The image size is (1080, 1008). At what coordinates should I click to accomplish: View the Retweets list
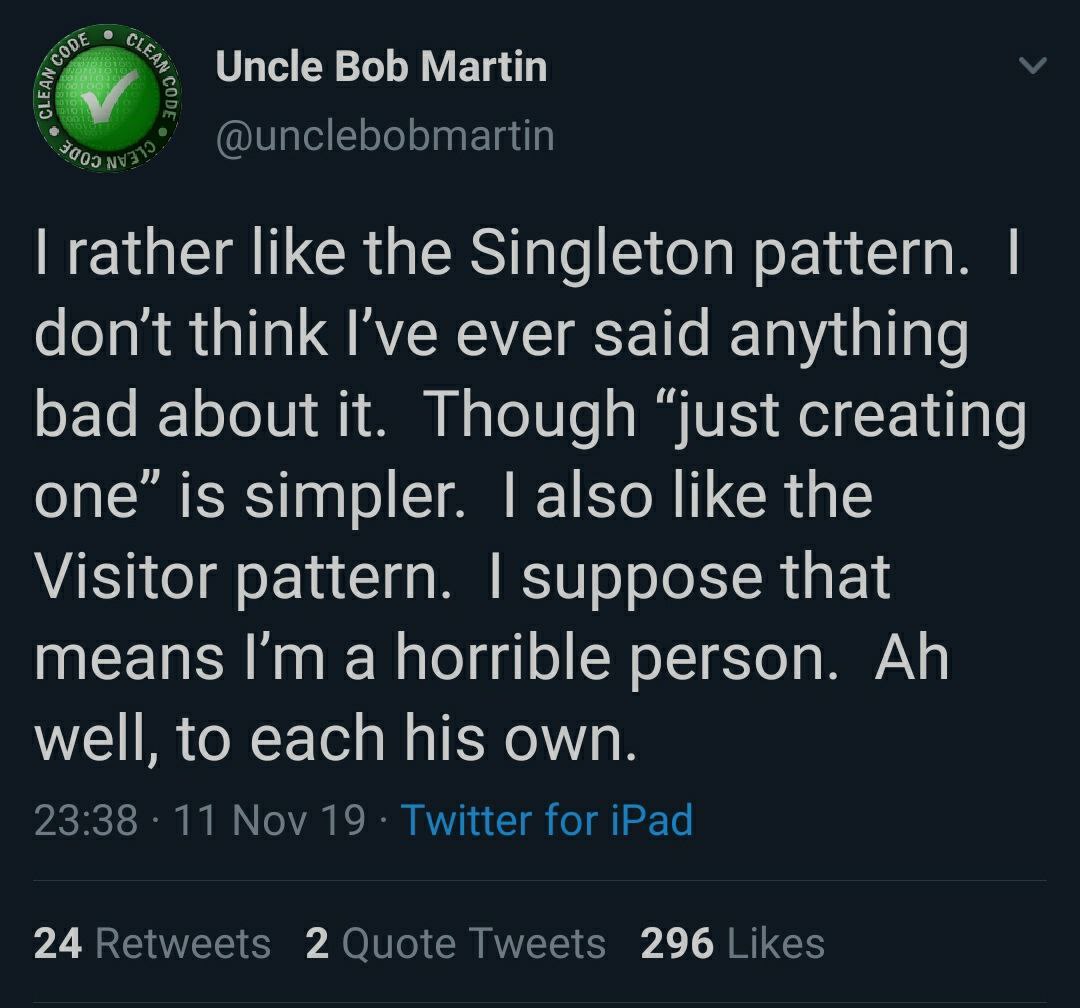click(x=152, y=943)
